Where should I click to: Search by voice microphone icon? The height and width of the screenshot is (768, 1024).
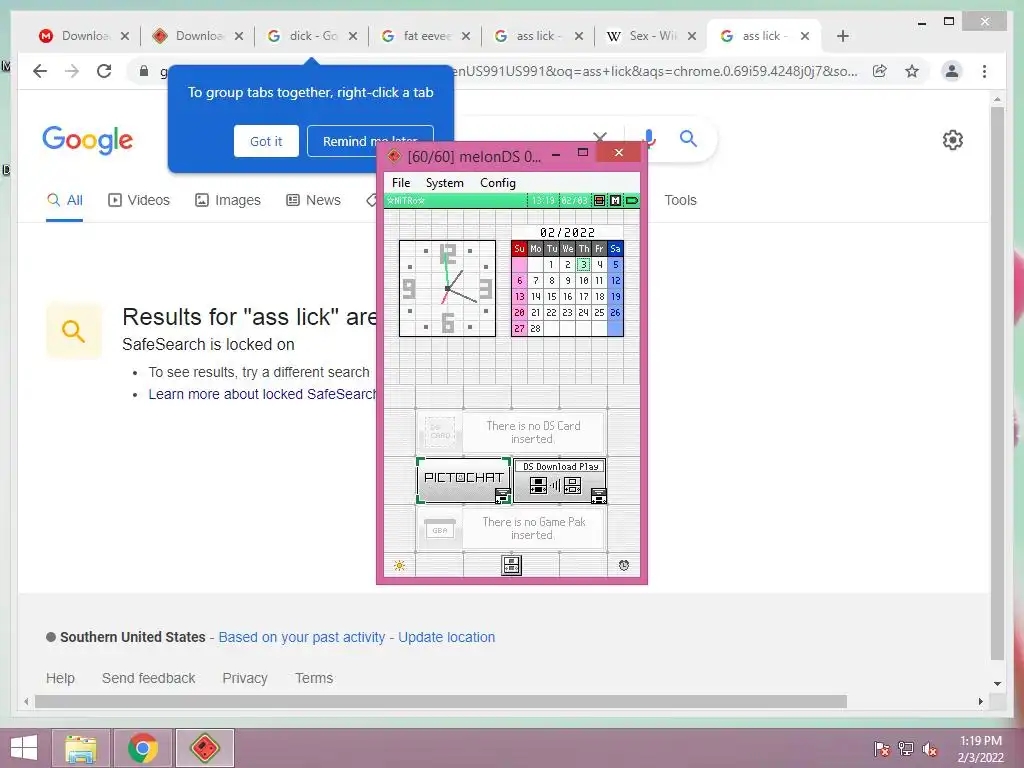[x=648, y=138]
